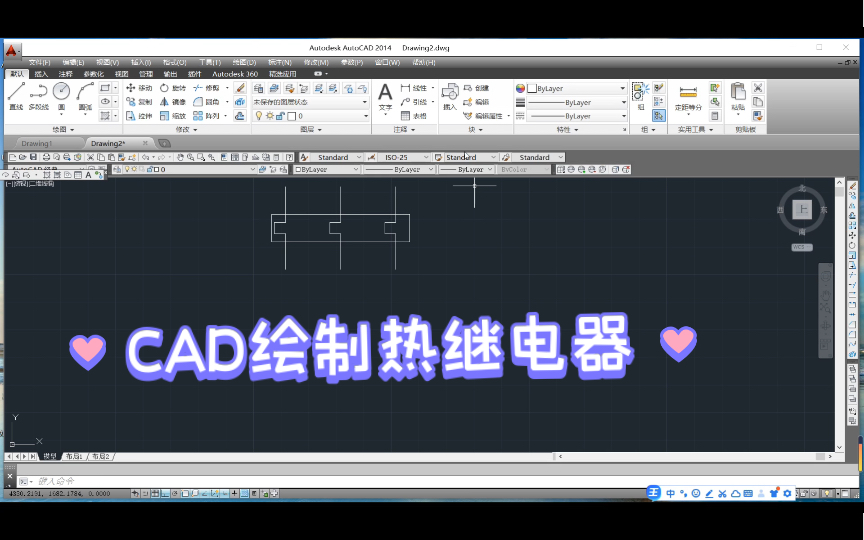
Task: Expand the Annotation (注释) panel
Action: [x=404, y=129]
